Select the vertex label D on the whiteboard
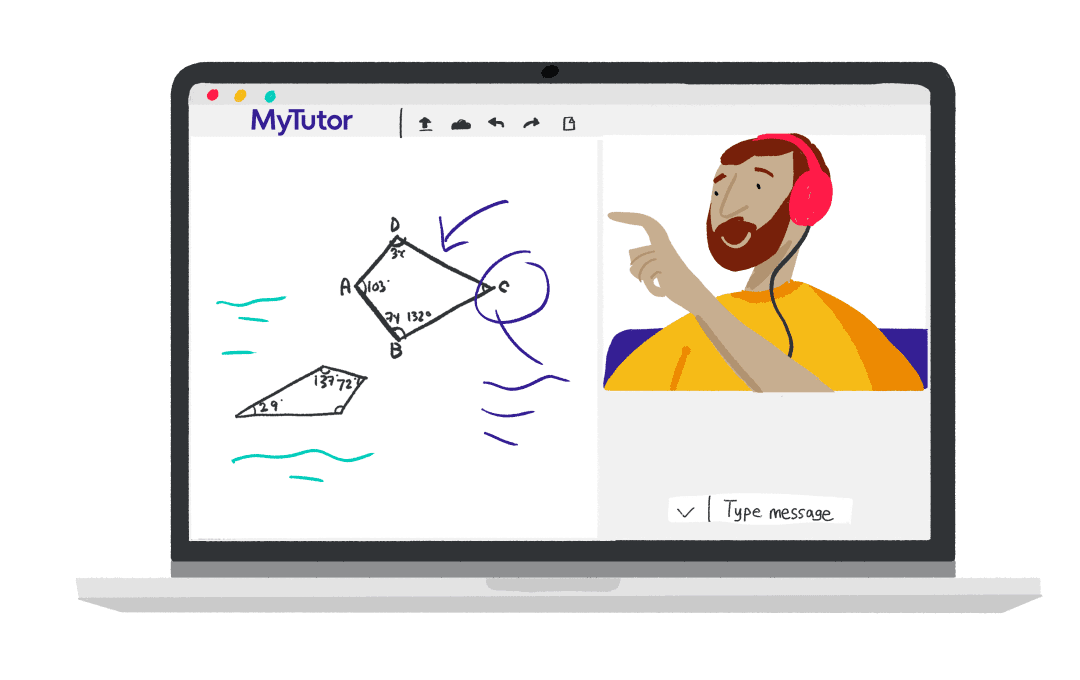Viewport: 1080px width, 680px height. pos(395,224)
